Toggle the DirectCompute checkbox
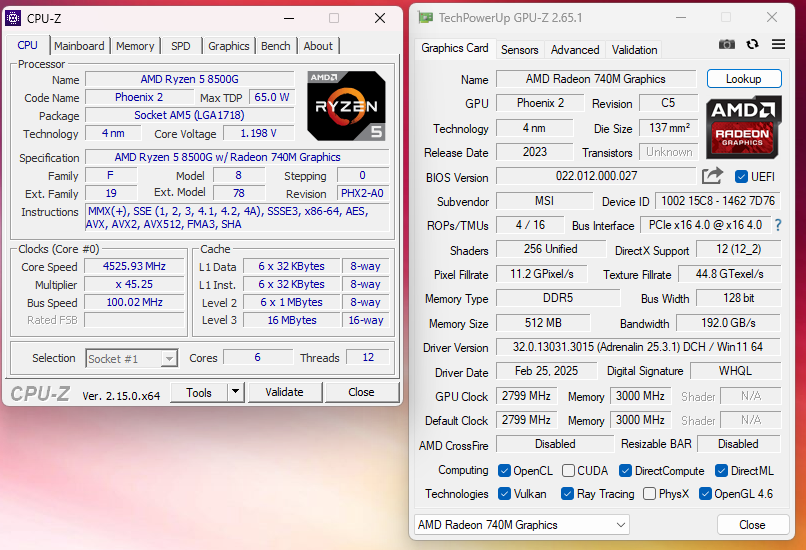This screenshot has width=806, height=550. pyautogui.click(x=625, y=471)
